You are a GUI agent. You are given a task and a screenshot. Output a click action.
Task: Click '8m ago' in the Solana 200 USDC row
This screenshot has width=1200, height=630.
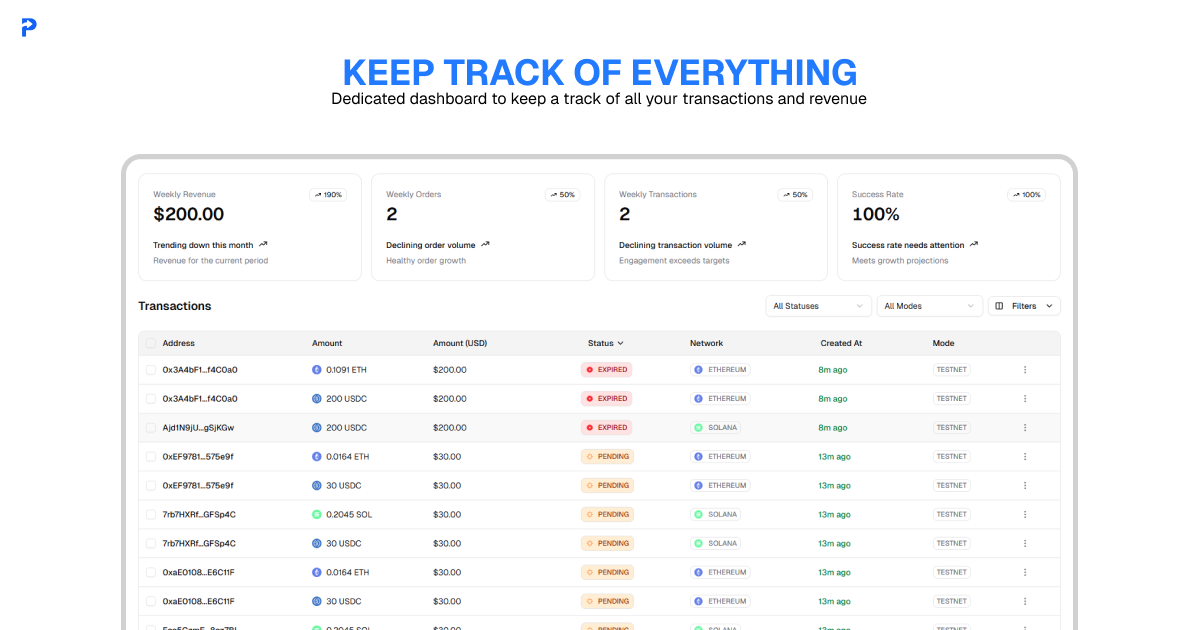pyautogui.click(x=833, y=428)
